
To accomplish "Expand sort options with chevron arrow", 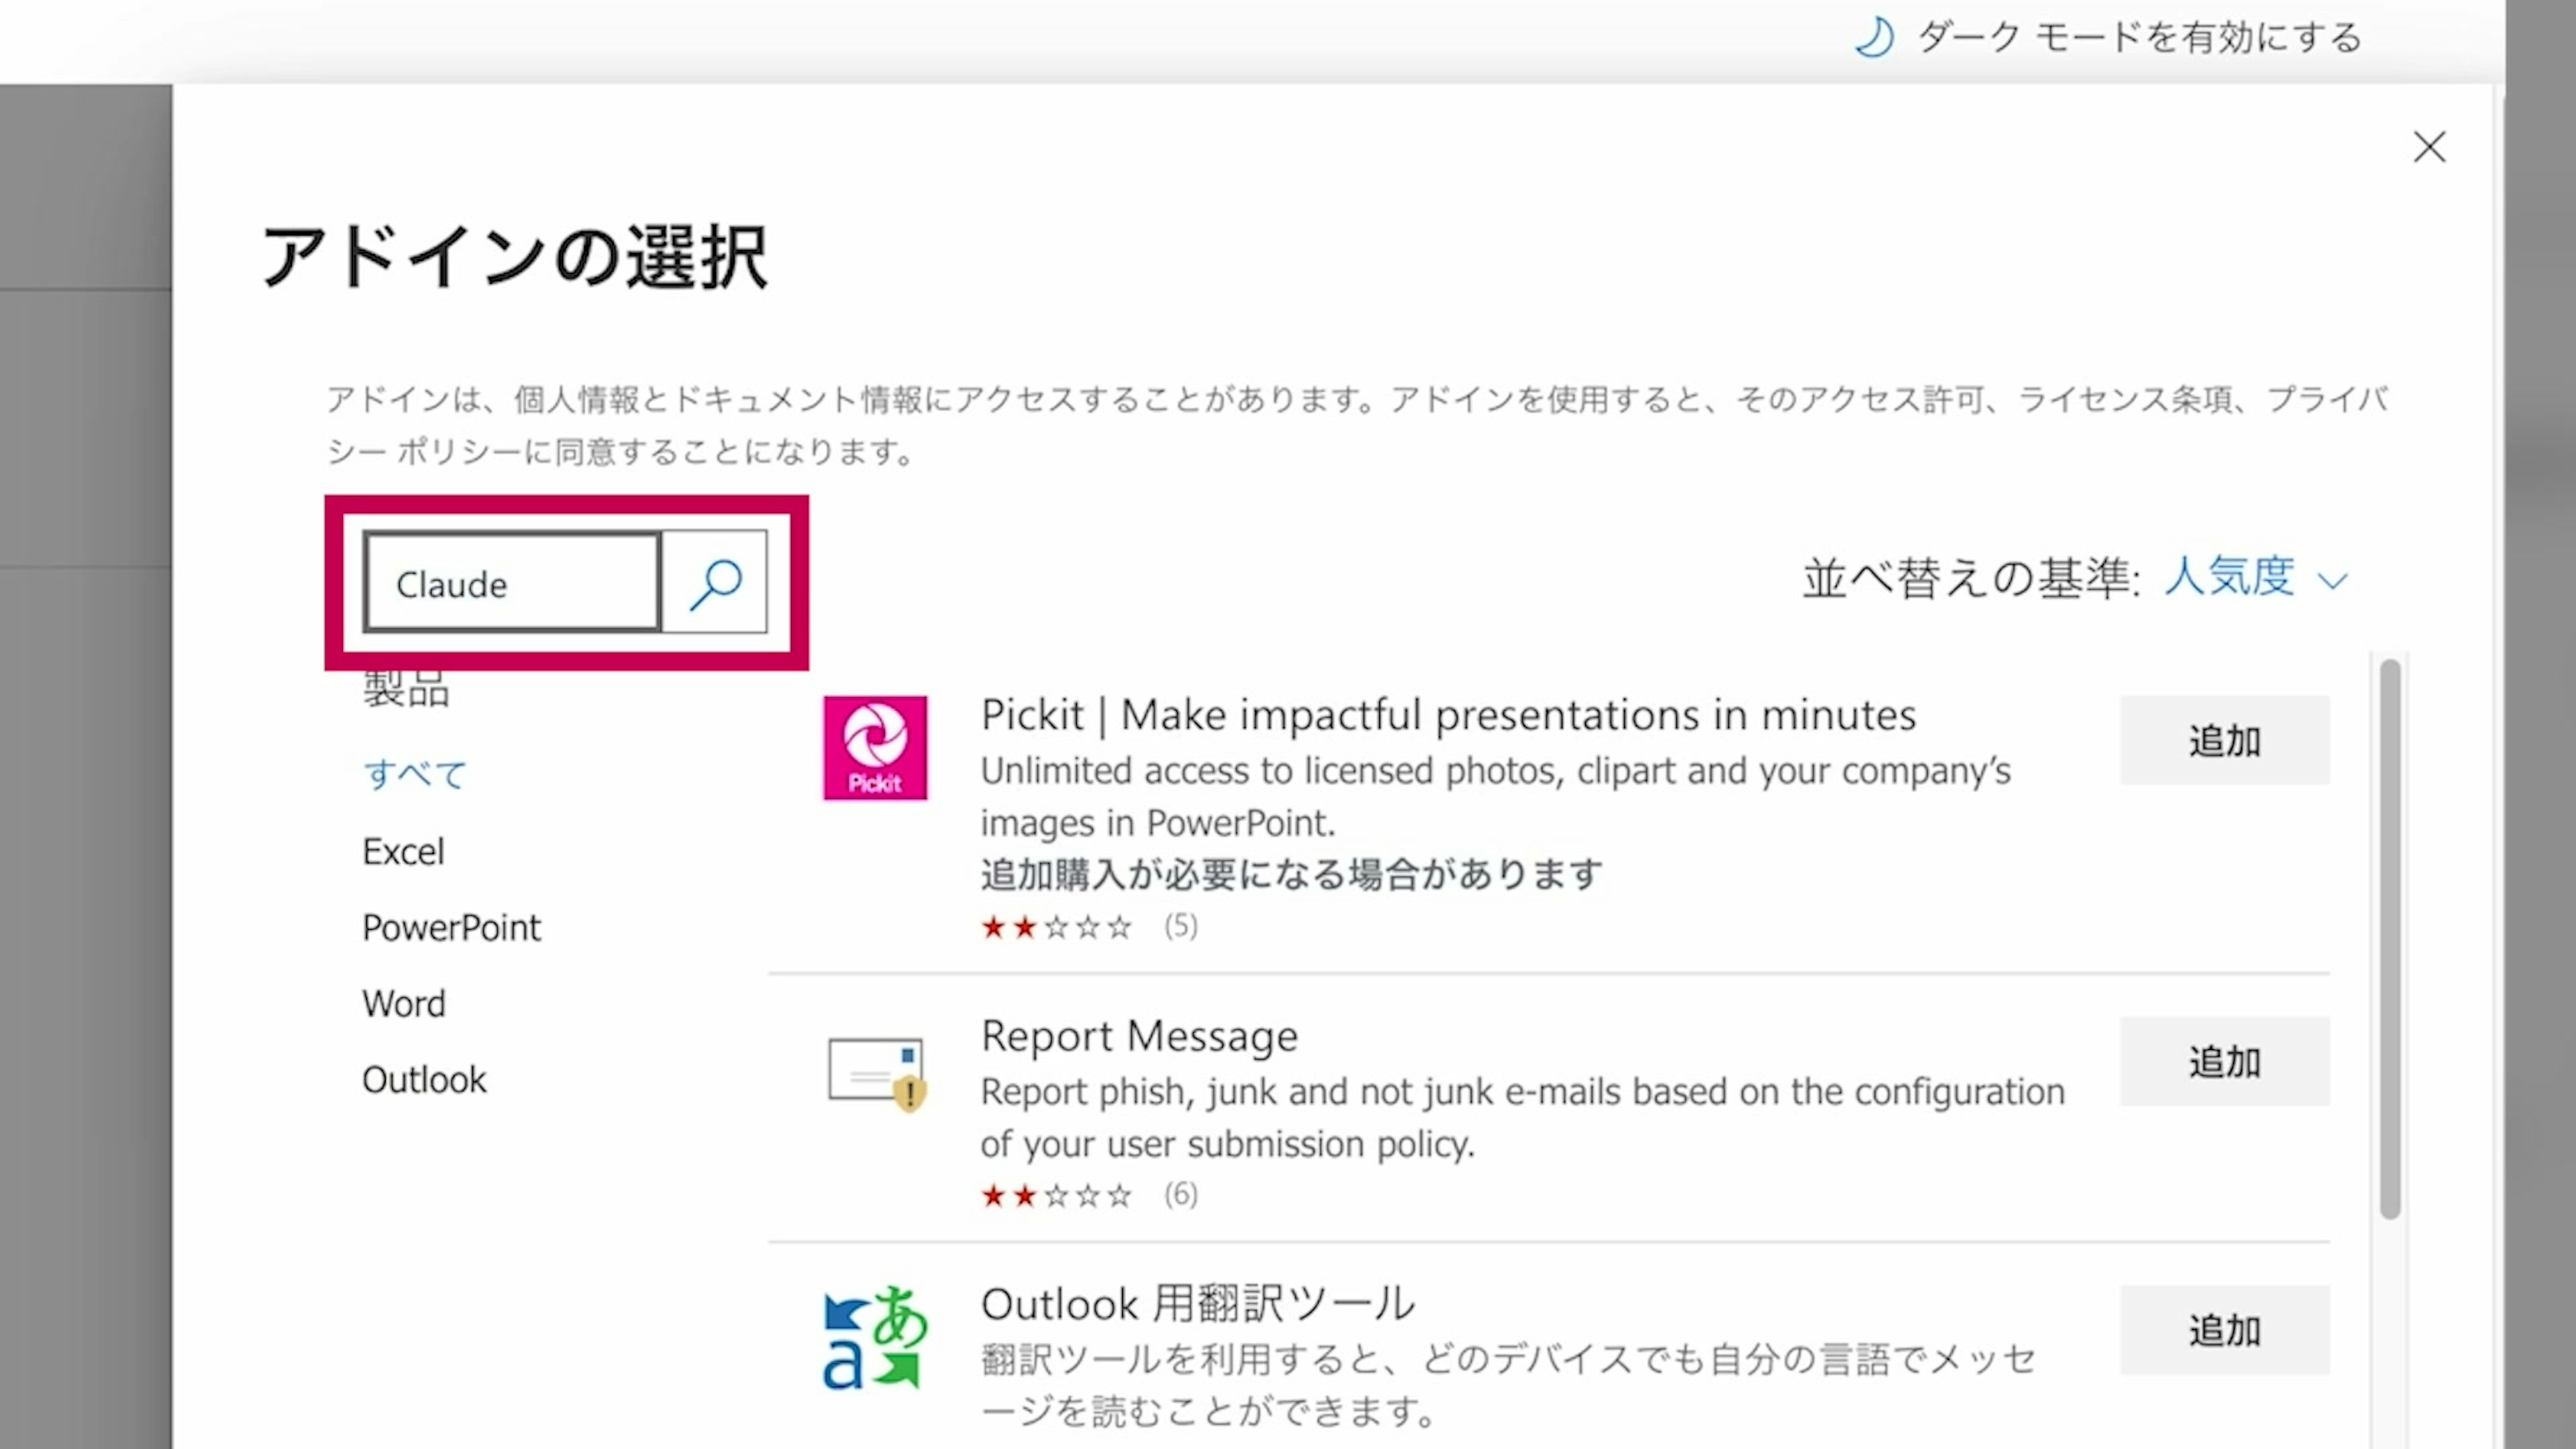I will click(x=2332, y=581).
